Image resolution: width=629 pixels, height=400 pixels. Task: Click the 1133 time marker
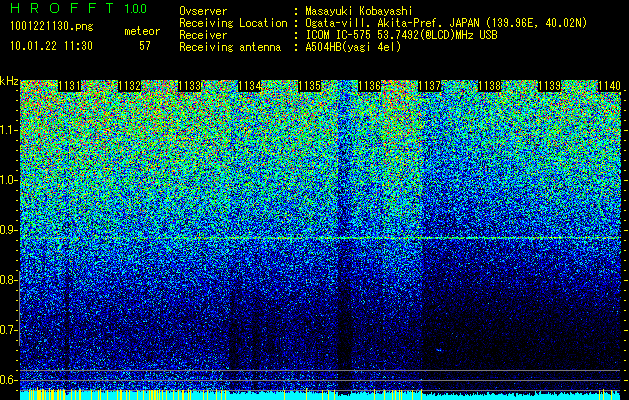[x=190, y=86]
